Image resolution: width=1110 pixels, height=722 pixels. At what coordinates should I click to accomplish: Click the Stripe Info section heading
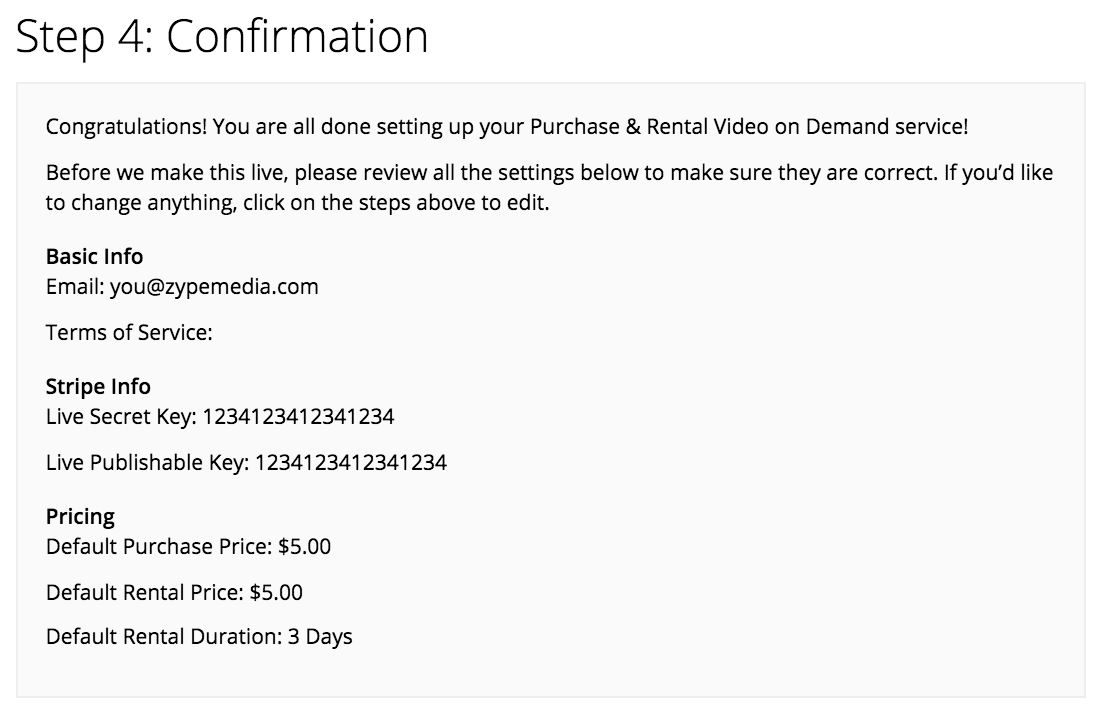(98, 386)
